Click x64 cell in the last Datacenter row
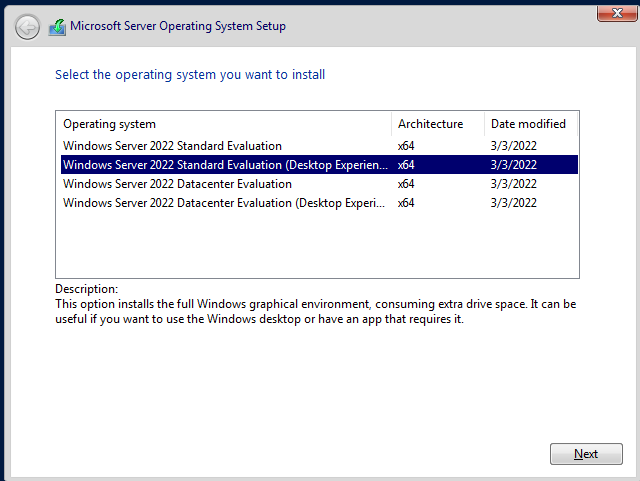Viewport: 640px width, 481px height. [406, 203]
